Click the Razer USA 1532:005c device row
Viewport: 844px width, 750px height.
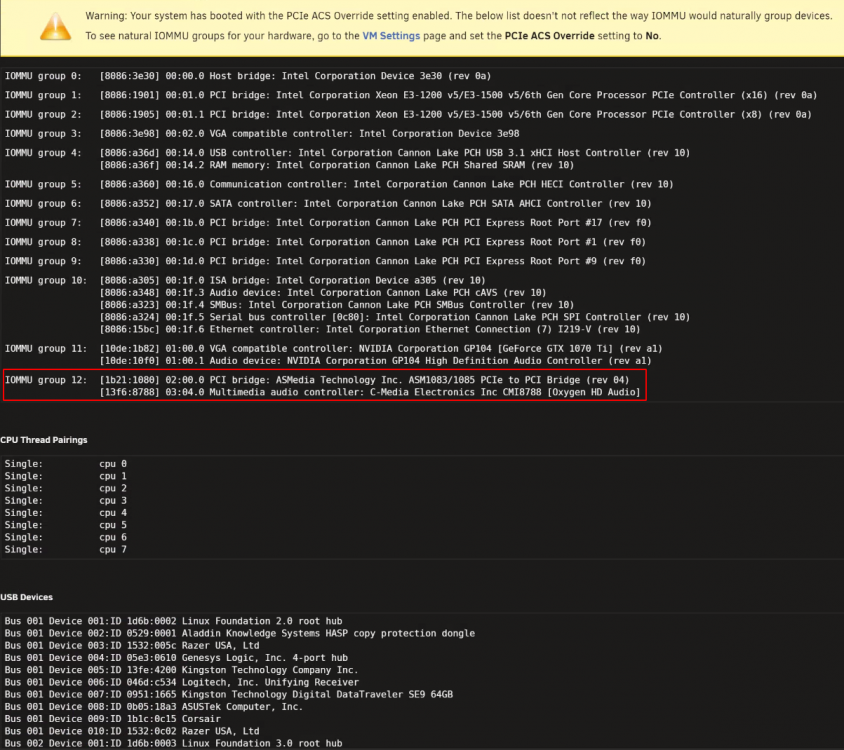pos(132,646)
